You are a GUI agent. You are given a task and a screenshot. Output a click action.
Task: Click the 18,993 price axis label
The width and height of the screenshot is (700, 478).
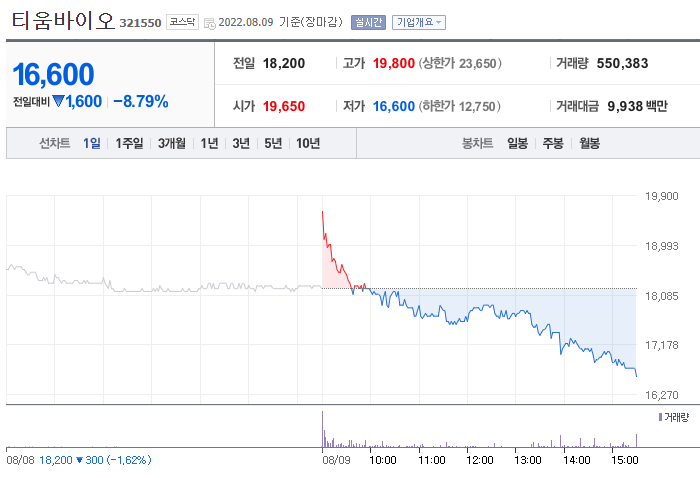(x=662, y=246)
